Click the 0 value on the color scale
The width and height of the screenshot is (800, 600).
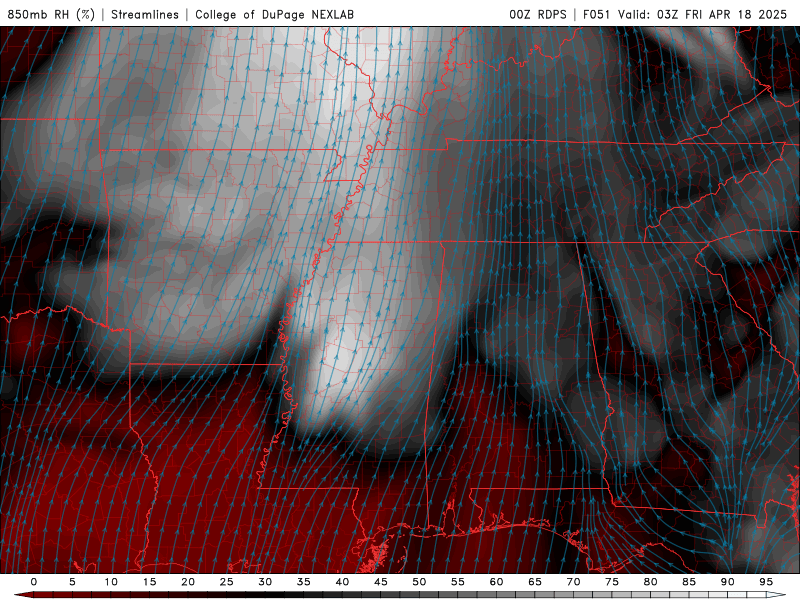click(x=34, y=582)
